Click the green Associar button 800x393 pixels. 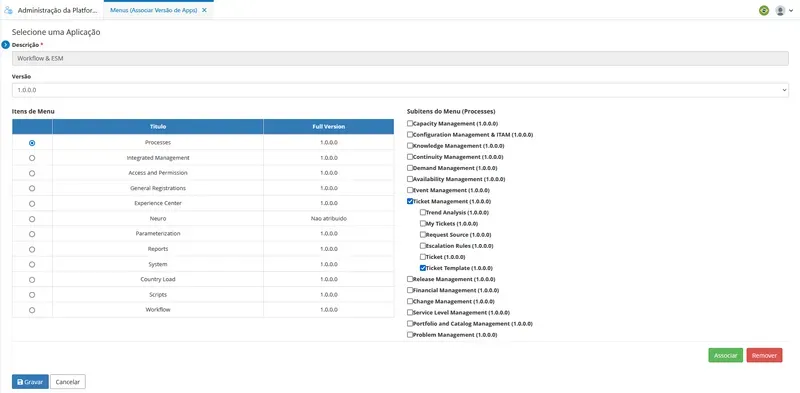click(726, 355)
